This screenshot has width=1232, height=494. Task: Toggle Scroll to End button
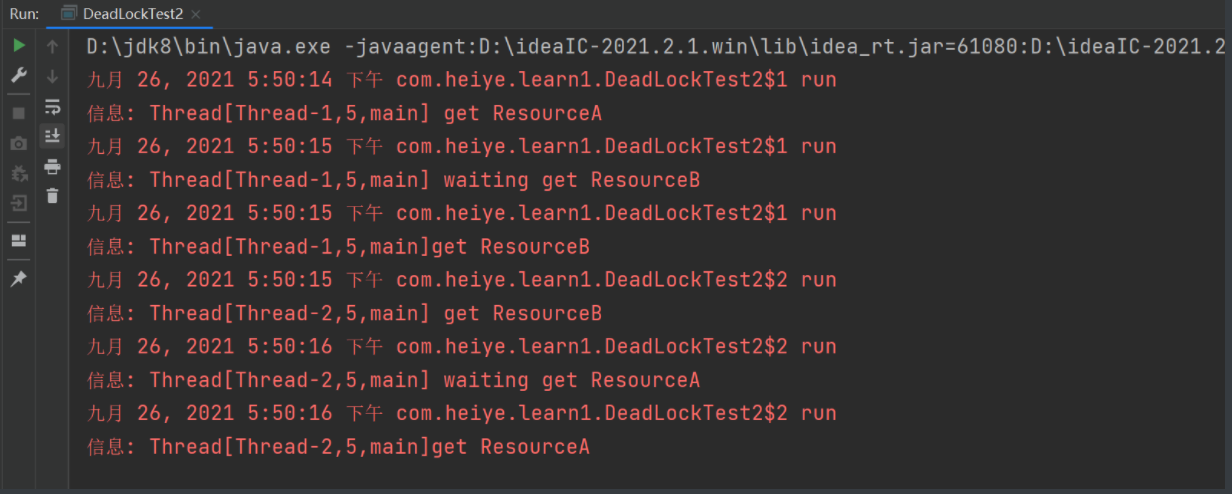(x=53, y=135)
